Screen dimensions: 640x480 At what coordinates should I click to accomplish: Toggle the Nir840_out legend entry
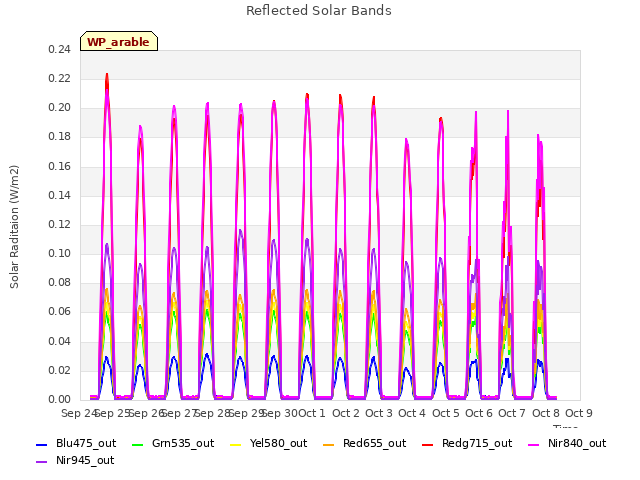pyautogui.click(x=567, y=443)
